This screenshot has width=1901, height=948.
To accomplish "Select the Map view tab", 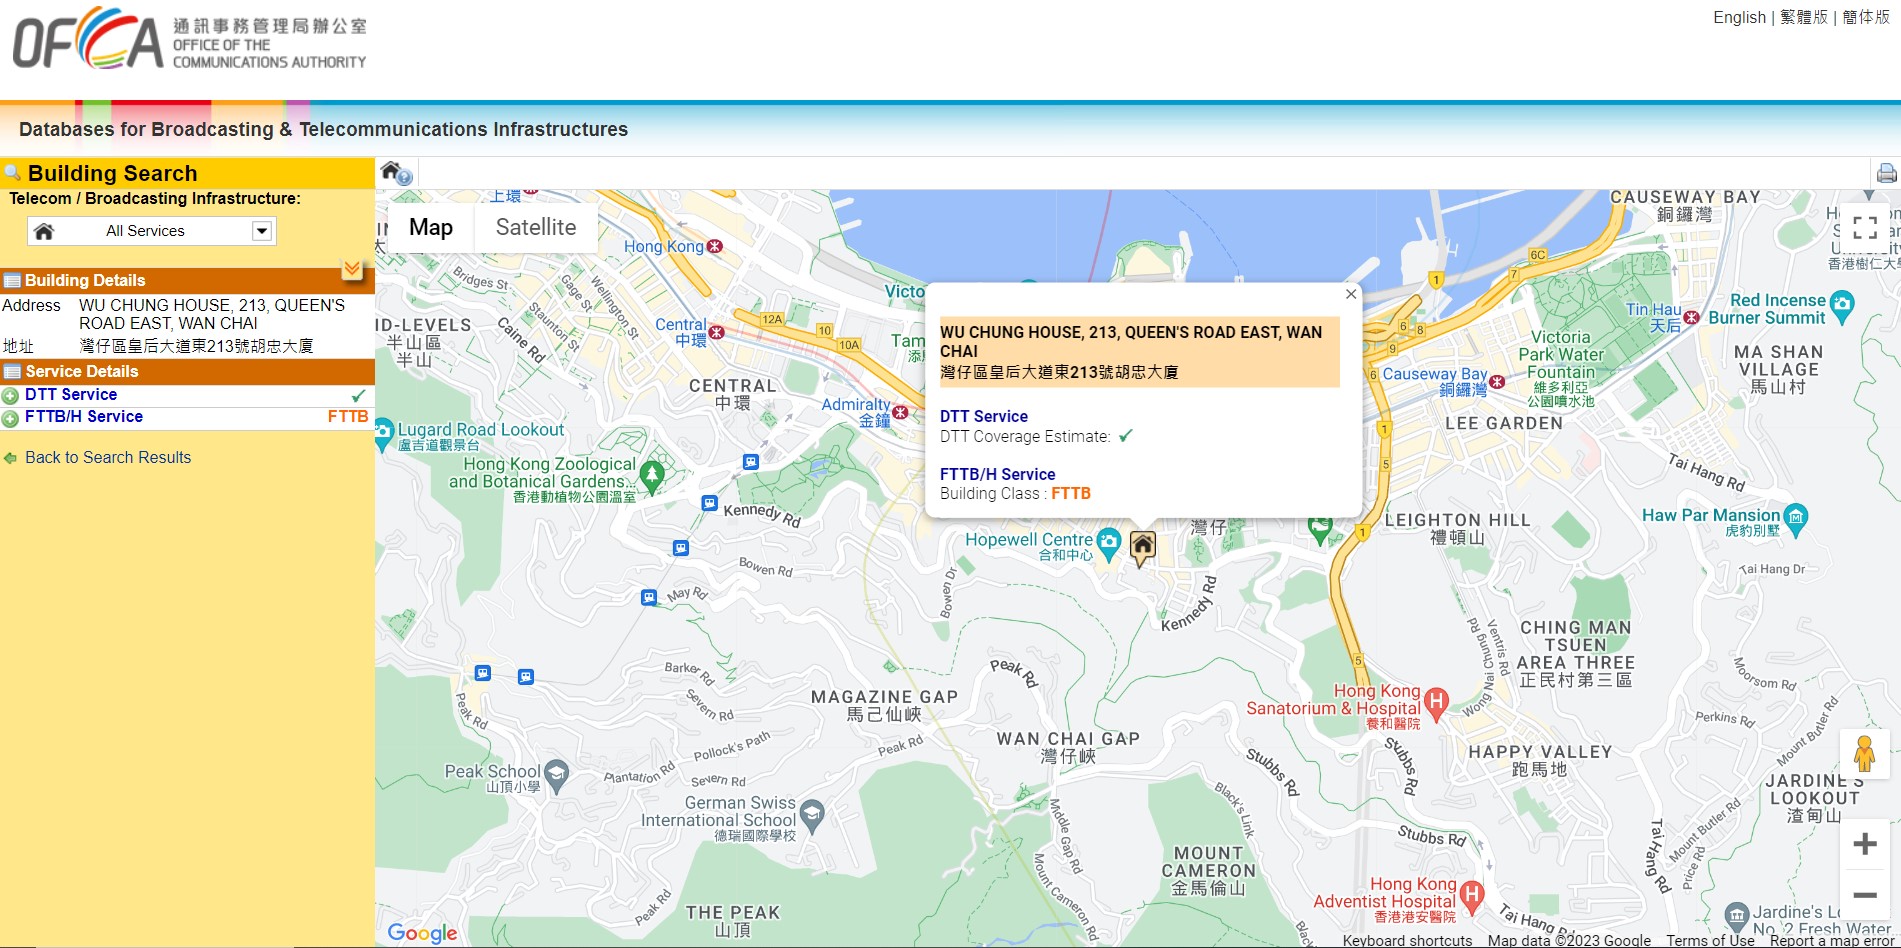I will (431, 227).
